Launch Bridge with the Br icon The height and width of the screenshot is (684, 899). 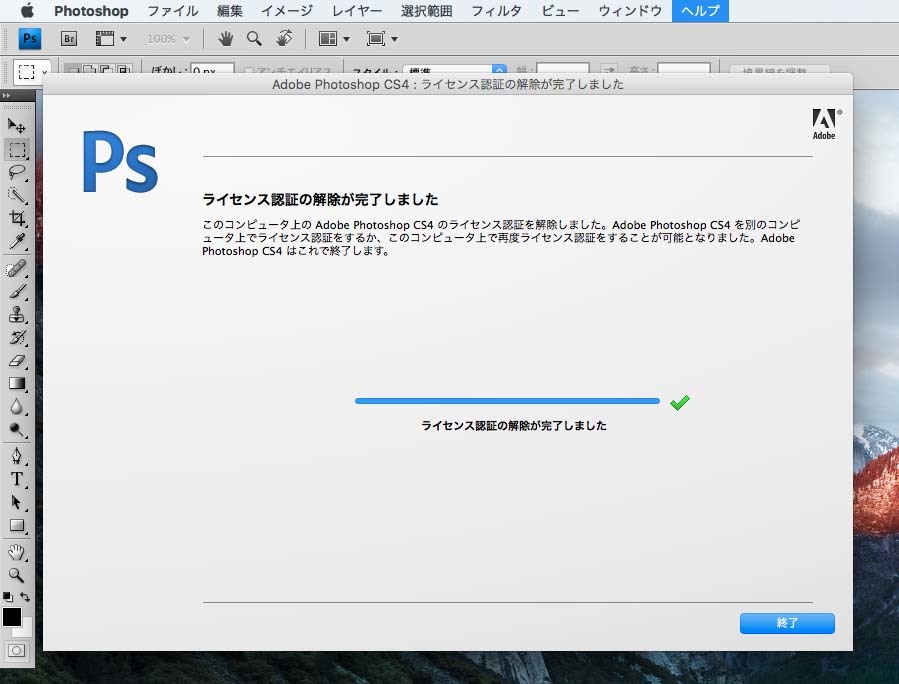pyautogui.click(x=69, y=39)
